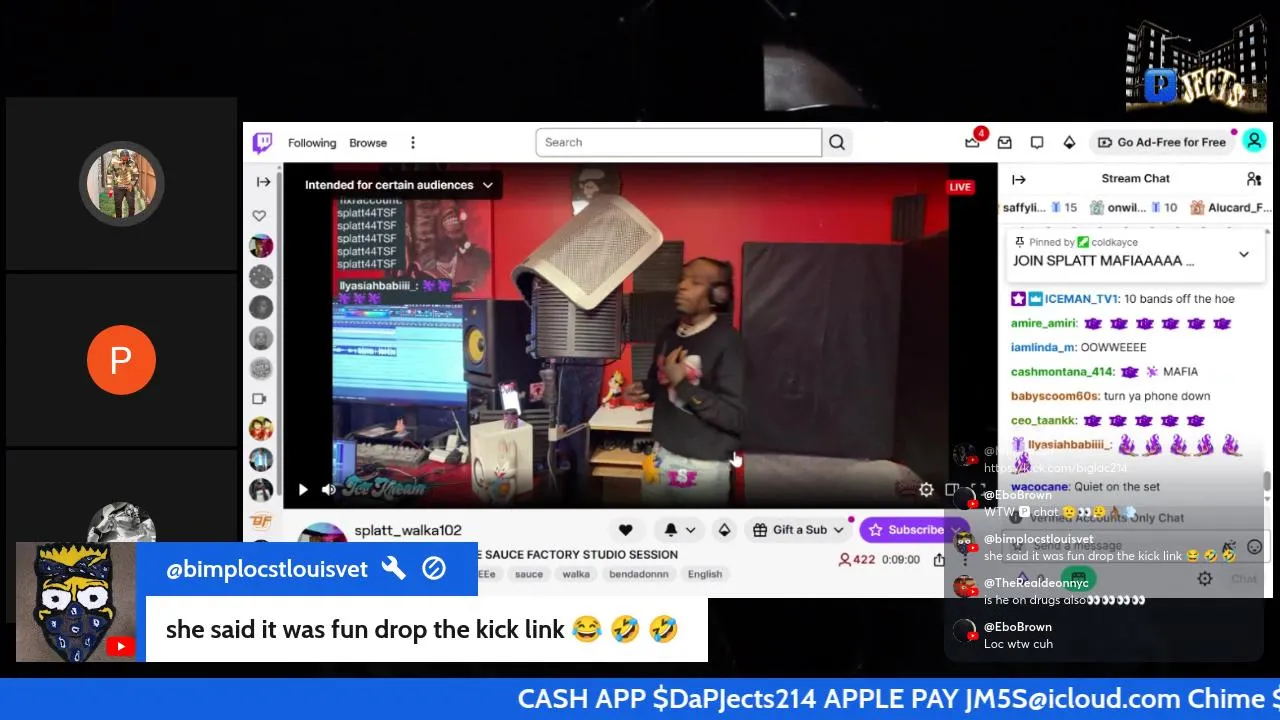Click Go Ad-Free for Free

pos(1162,142)
